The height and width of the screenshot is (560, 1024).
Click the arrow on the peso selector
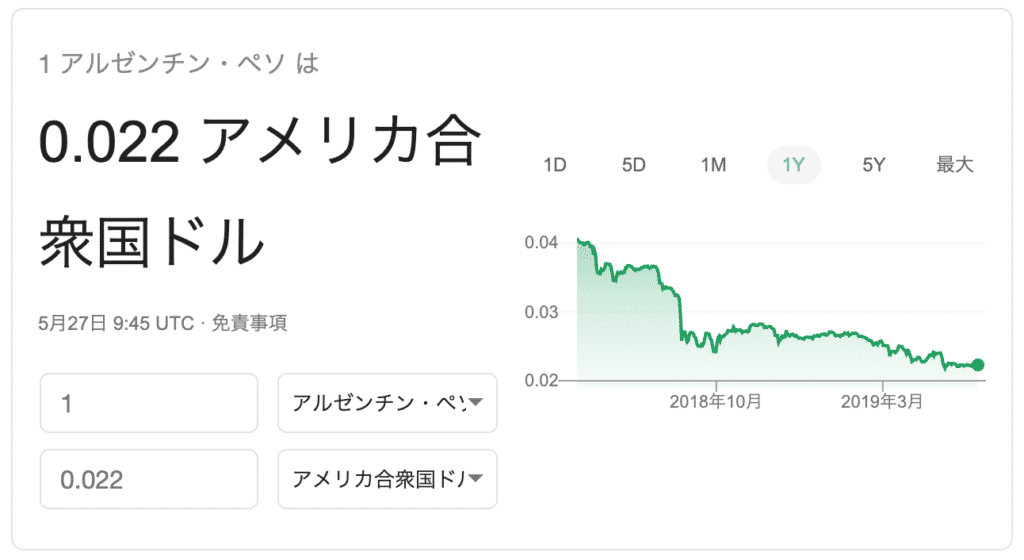(476, 402)
